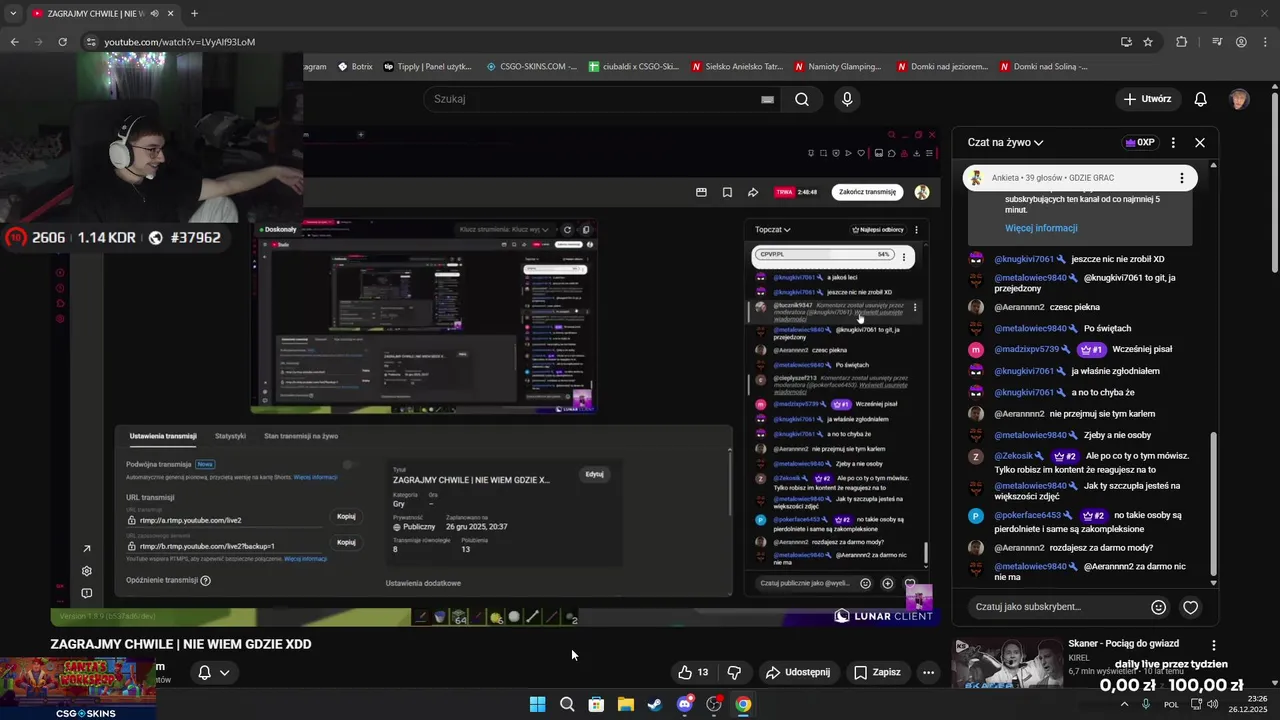The width and height of the screenshot is (1280, 720).
Task: Open Discord from the taskbar
Action: tap(685, 704)
